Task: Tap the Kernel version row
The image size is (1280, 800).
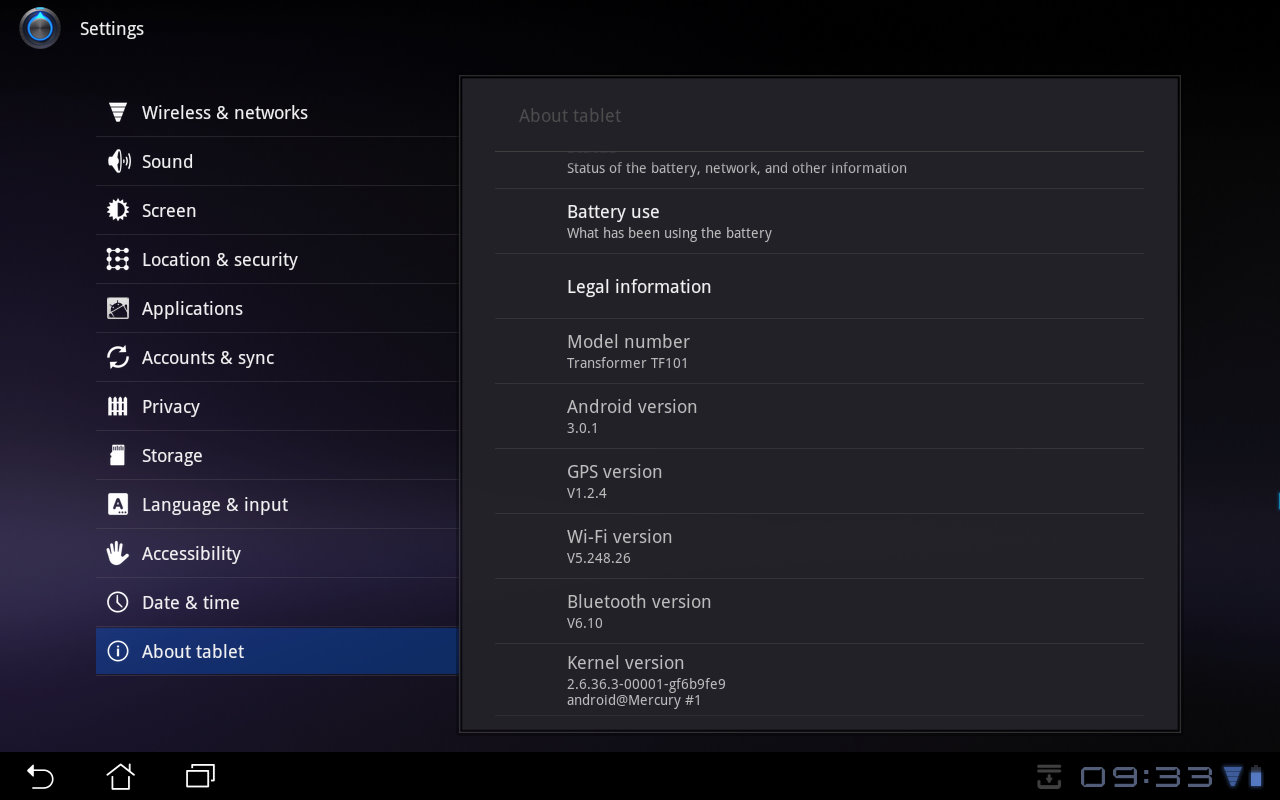Action: 819,680
